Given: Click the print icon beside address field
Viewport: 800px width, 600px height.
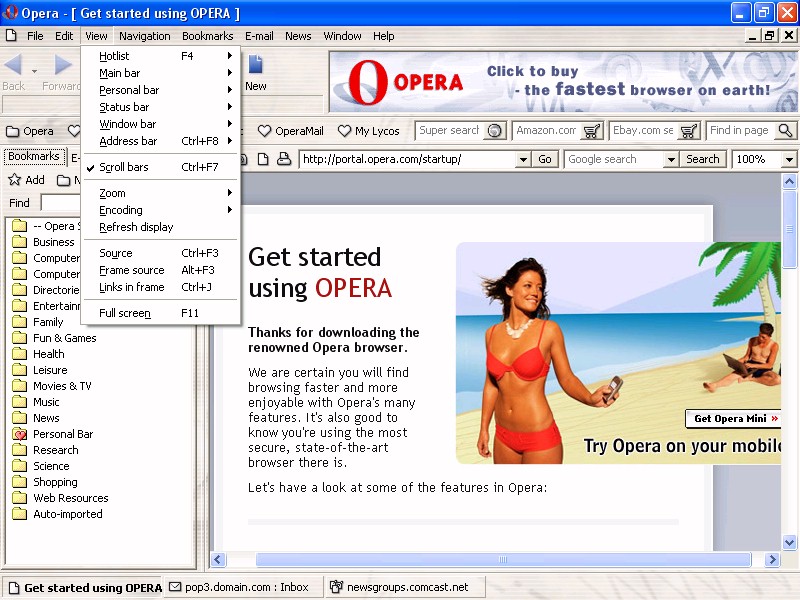Looking at the screenshot, I should point(283,159).
